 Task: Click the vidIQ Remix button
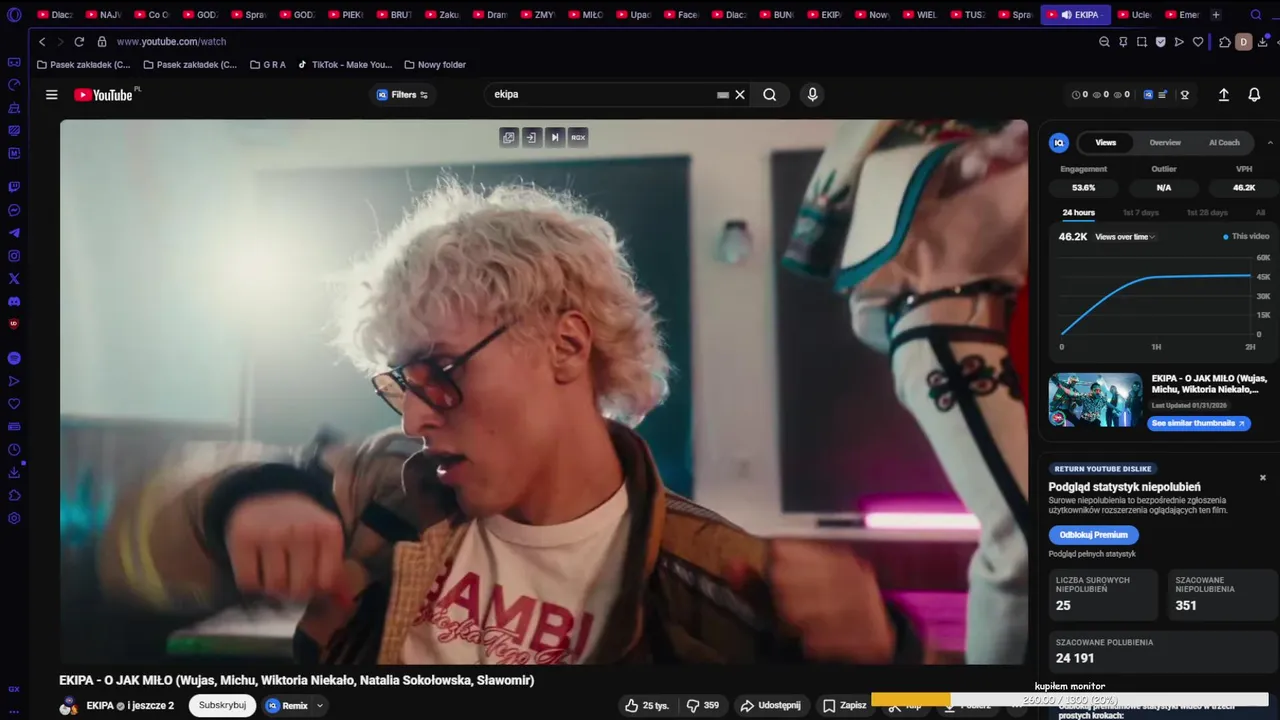(x=287, y=705)
